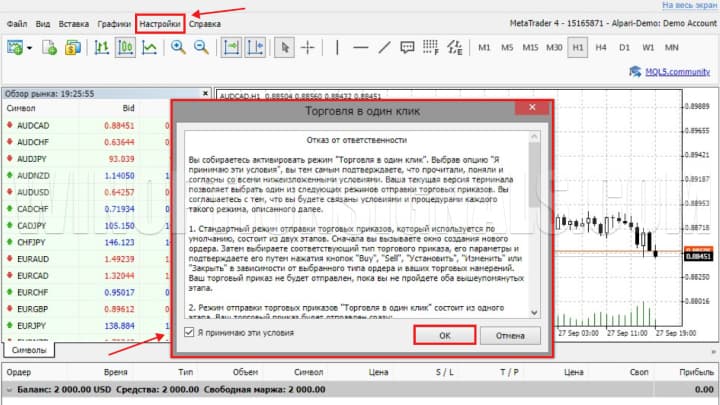This screenshot has width=720, height=405.
Task: Click the Прибыль column header in terminal
Action: pyautogui.click(x=696, y=372)
